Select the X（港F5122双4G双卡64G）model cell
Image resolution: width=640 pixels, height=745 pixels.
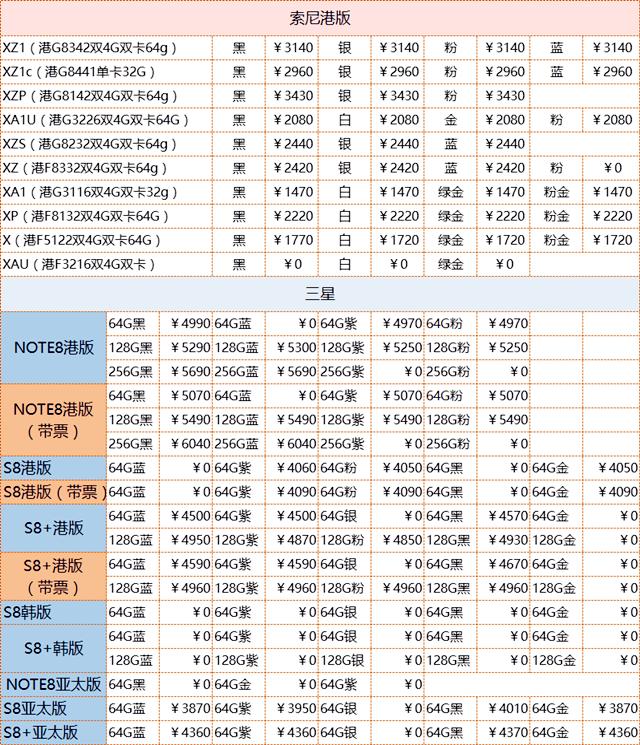(x=106, y=240)
